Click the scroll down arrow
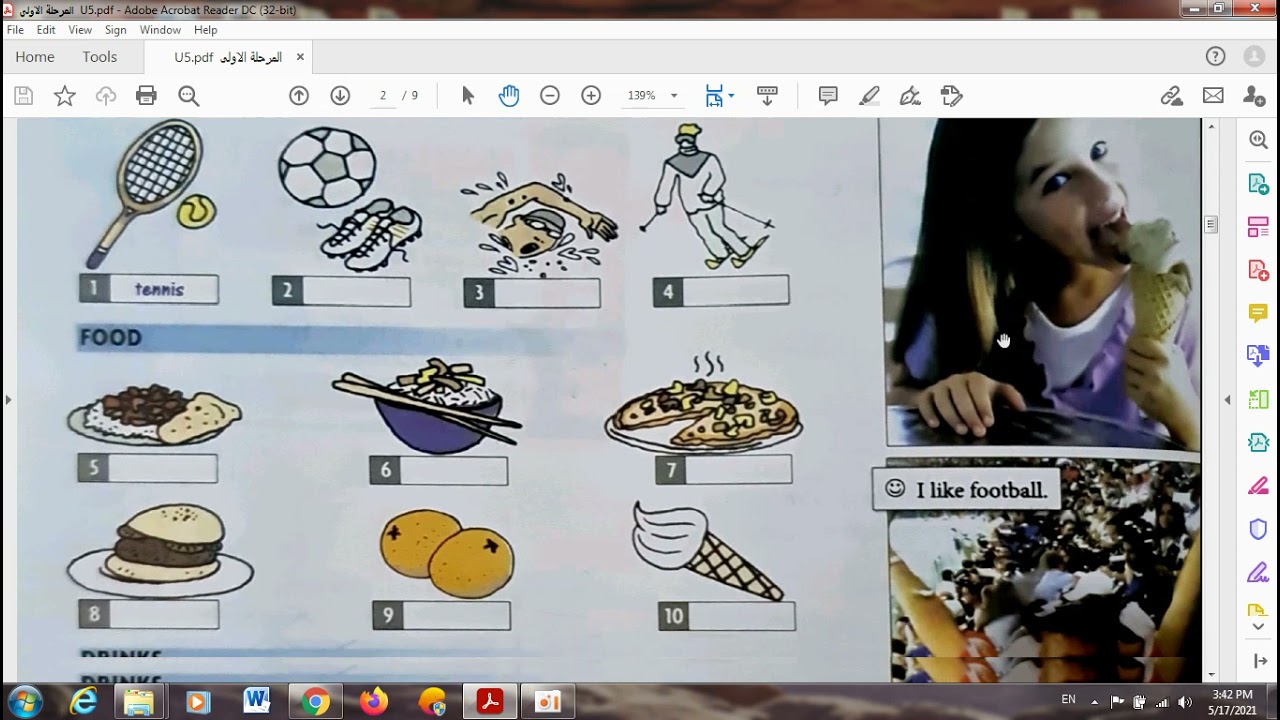1280x720 pixels. (x=1211, y=675)
